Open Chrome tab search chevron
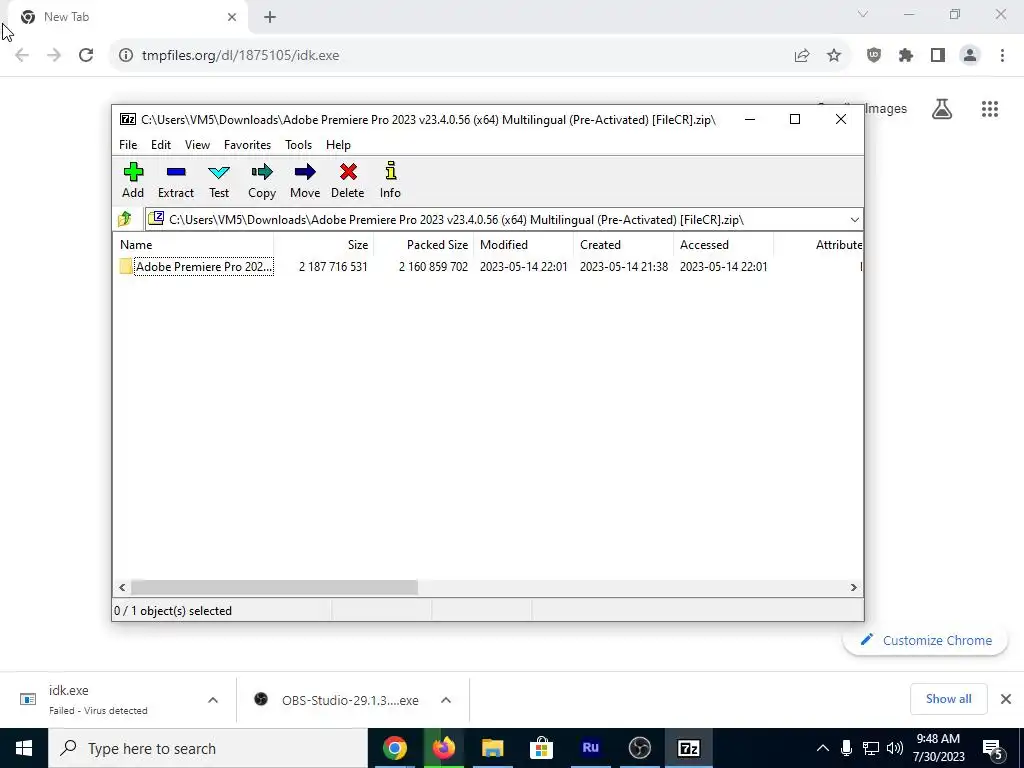The image size is (1024, 768). pos(863,14)
